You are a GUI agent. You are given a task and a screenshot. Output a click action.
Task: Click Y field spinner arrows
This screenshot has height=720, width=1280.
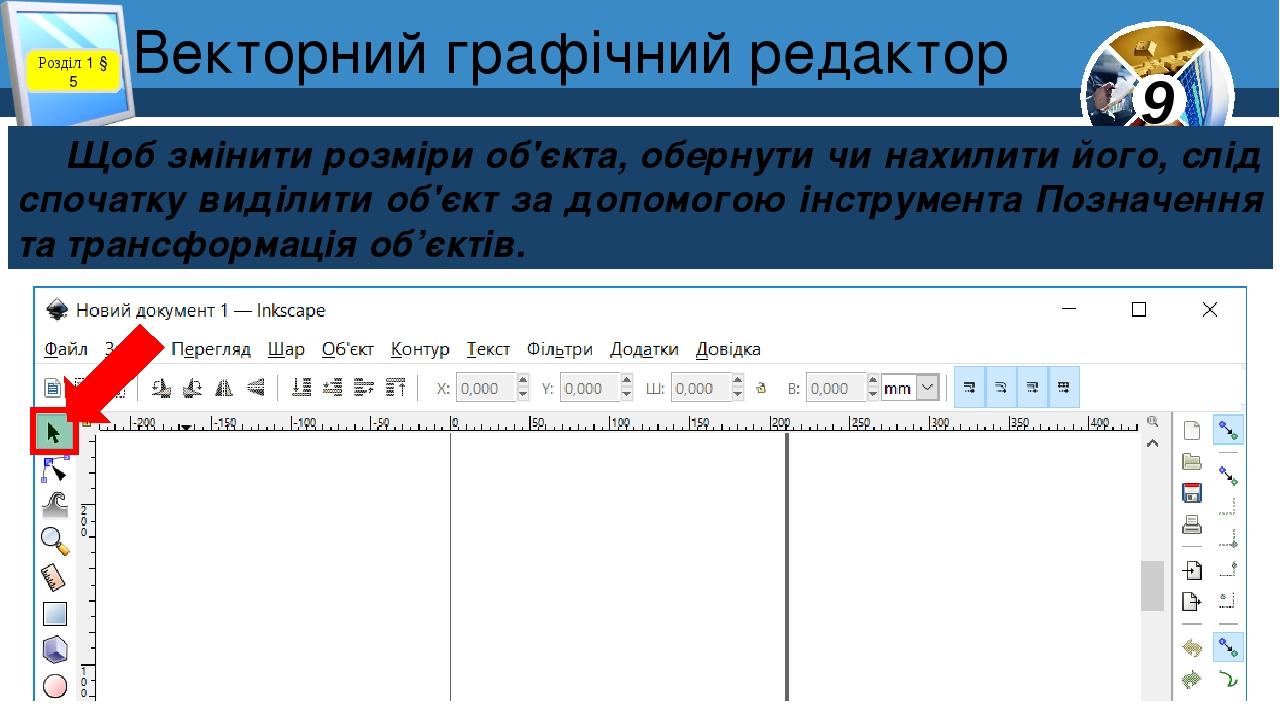tap(626, 388)
